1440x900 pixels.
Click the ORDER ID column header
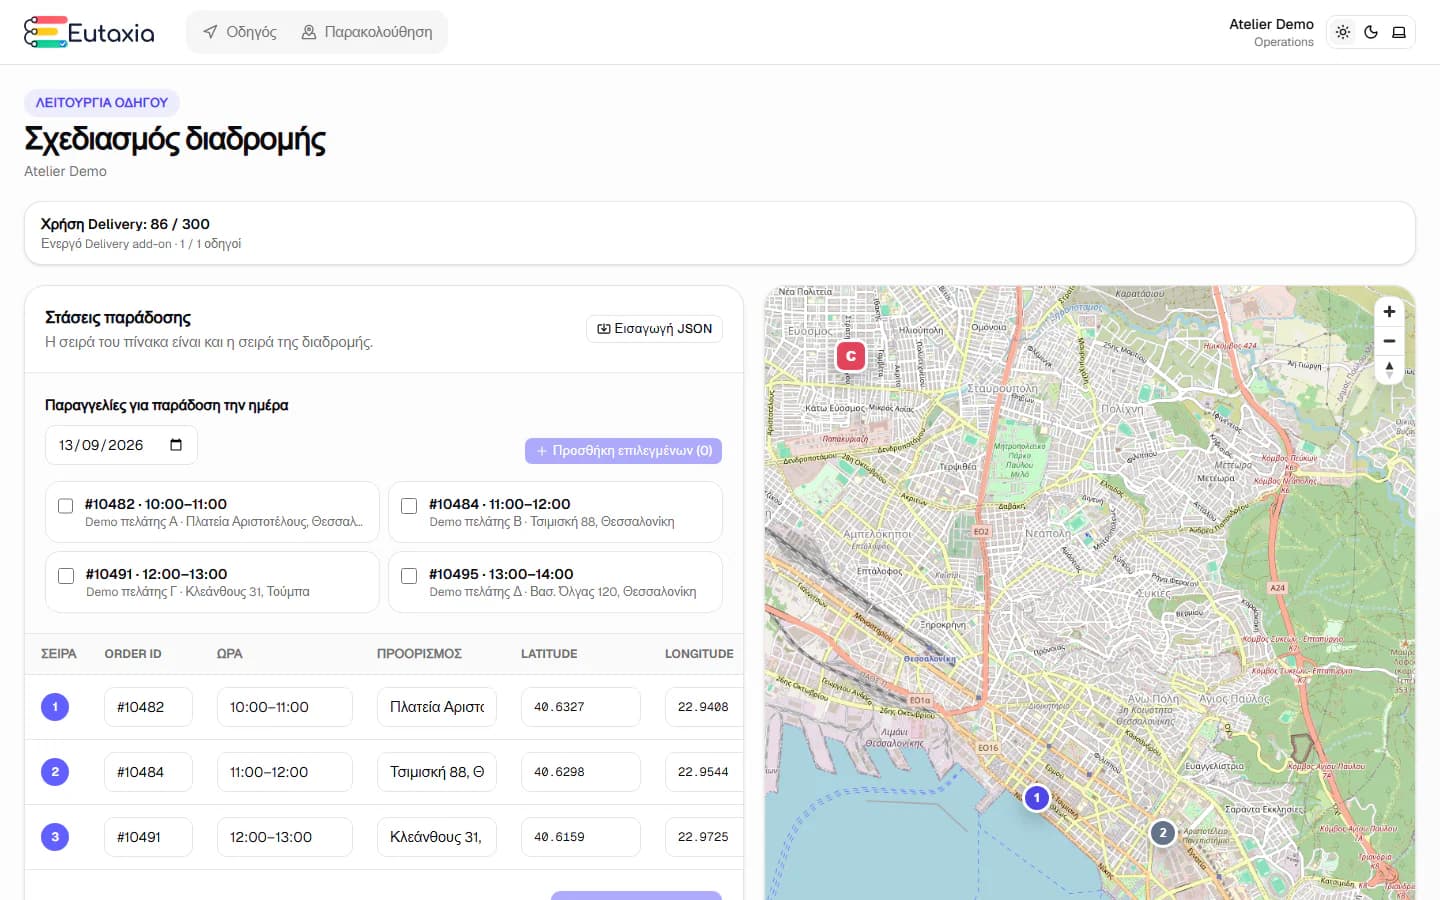(x=133, y=654)
